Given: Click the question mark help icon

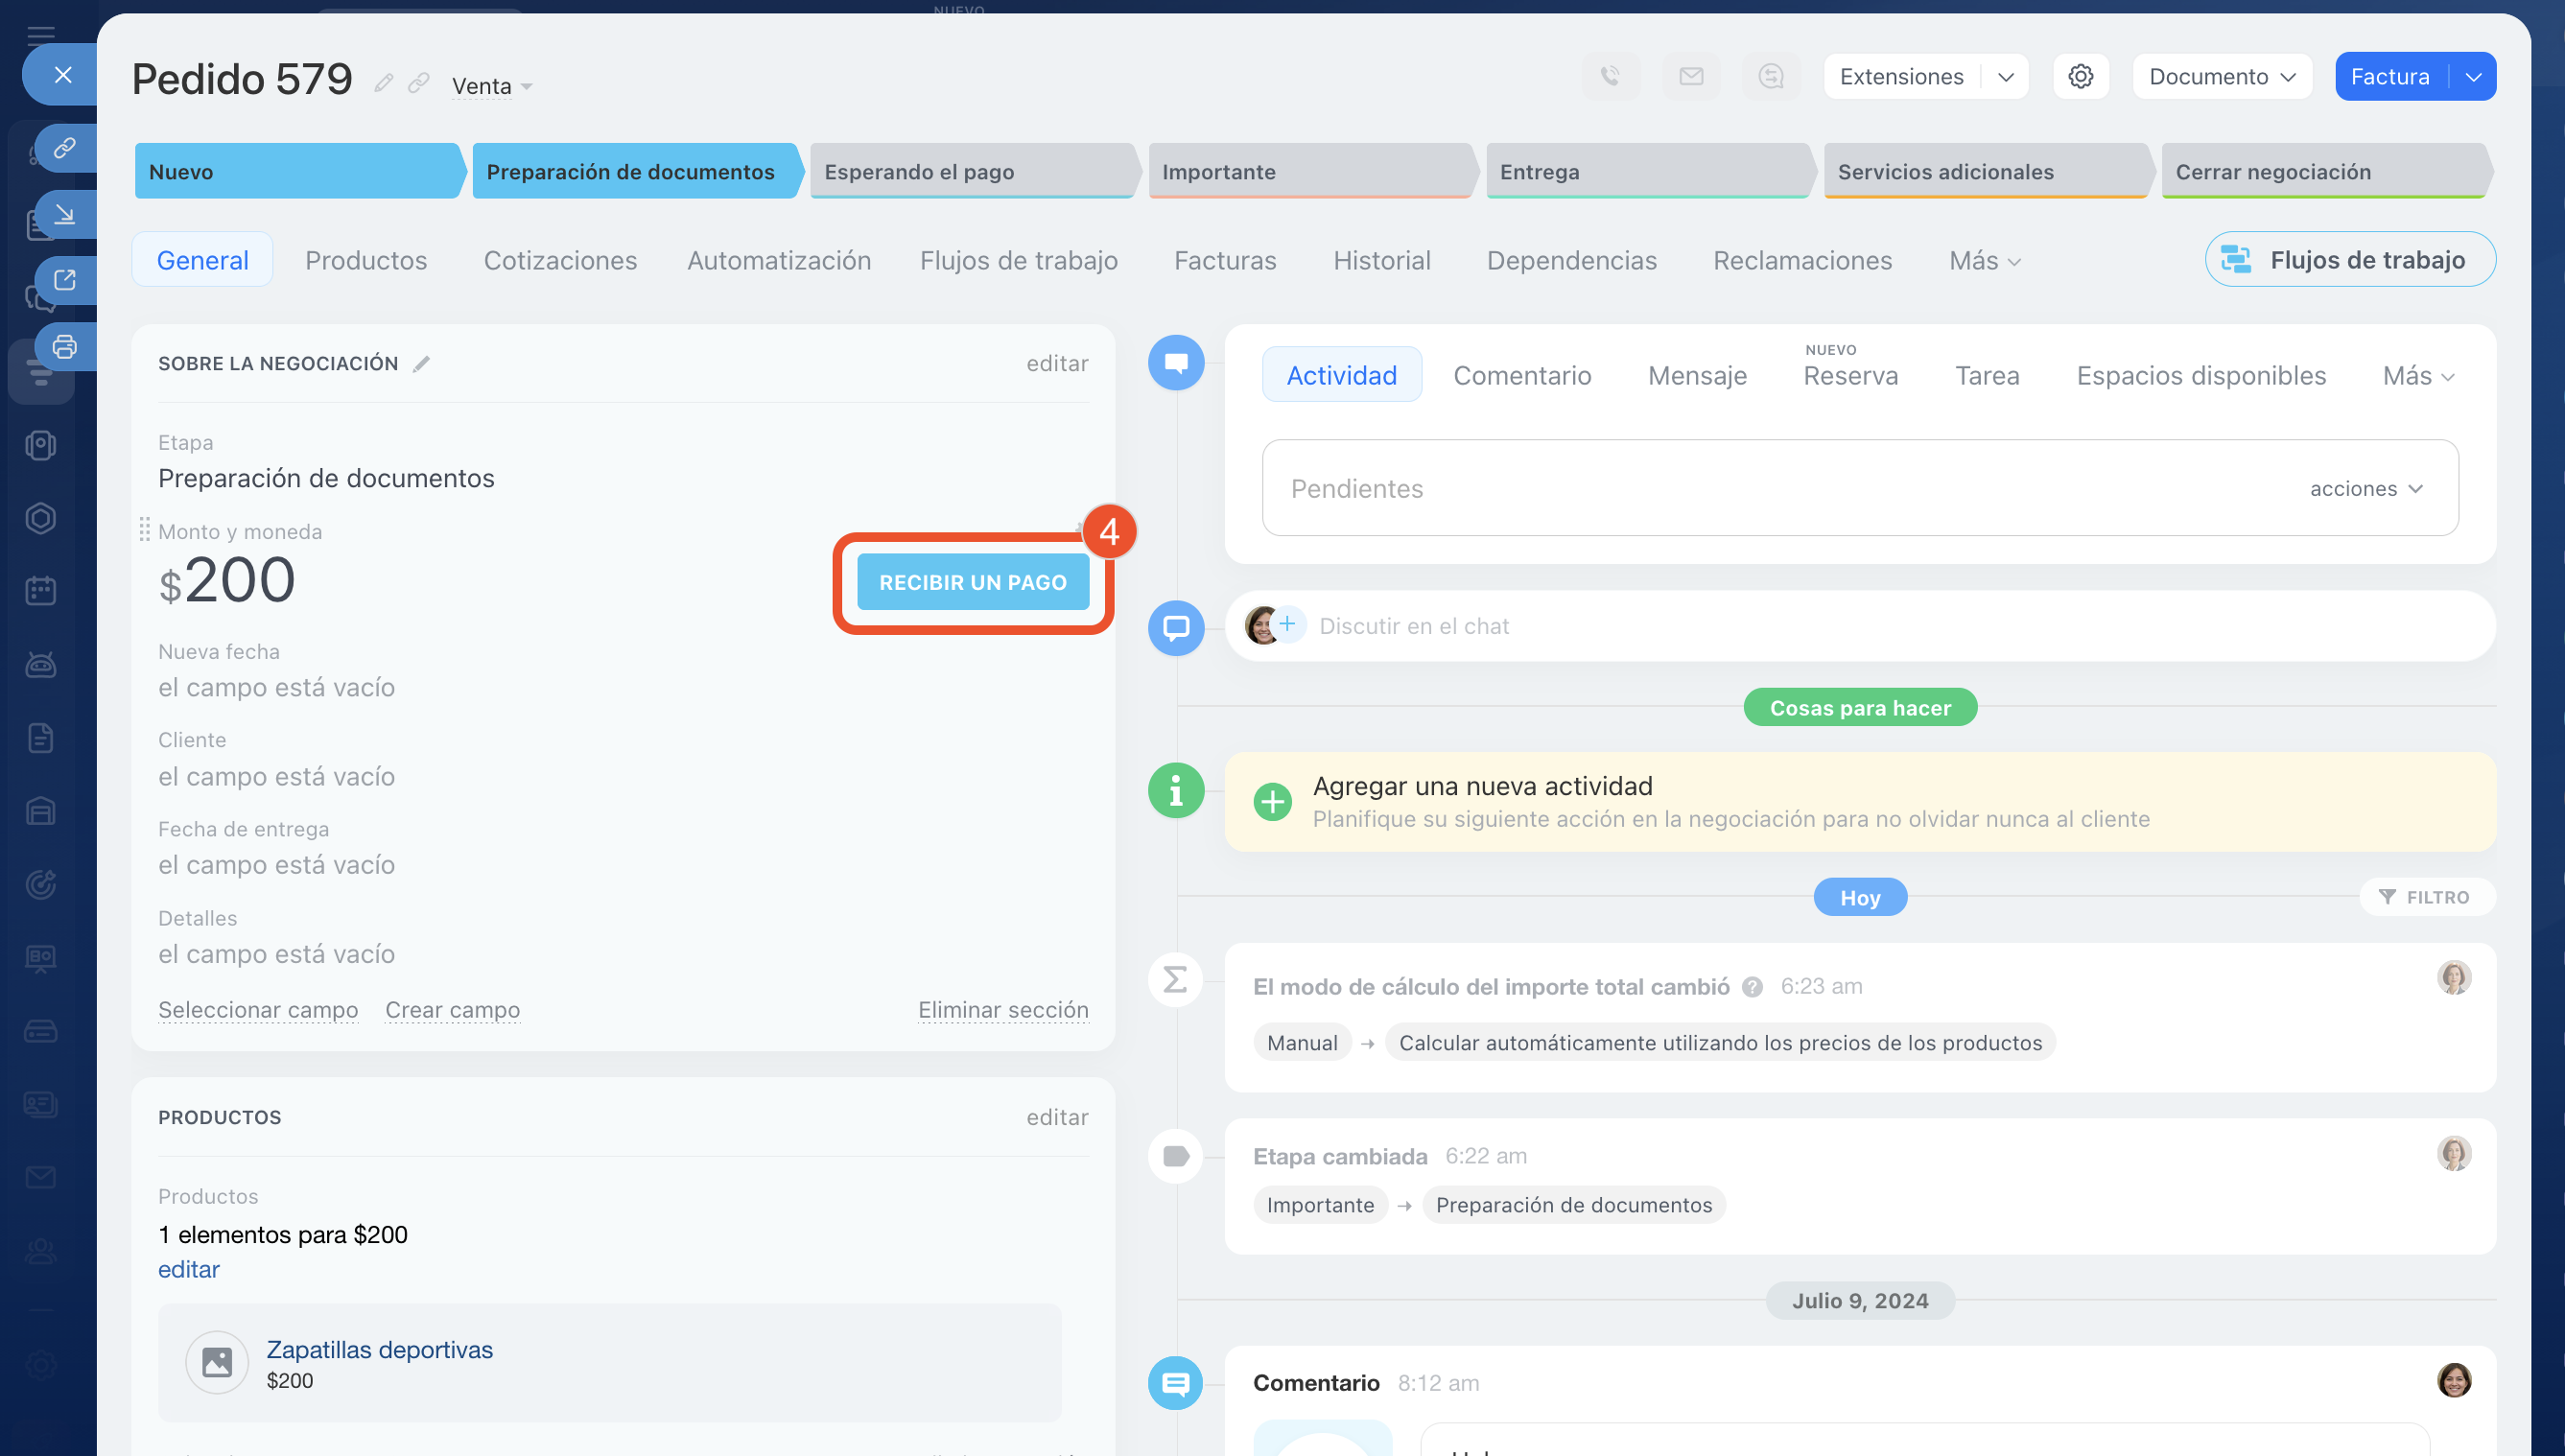Looking at the screenshot, I should click(x=1752, y=987).
